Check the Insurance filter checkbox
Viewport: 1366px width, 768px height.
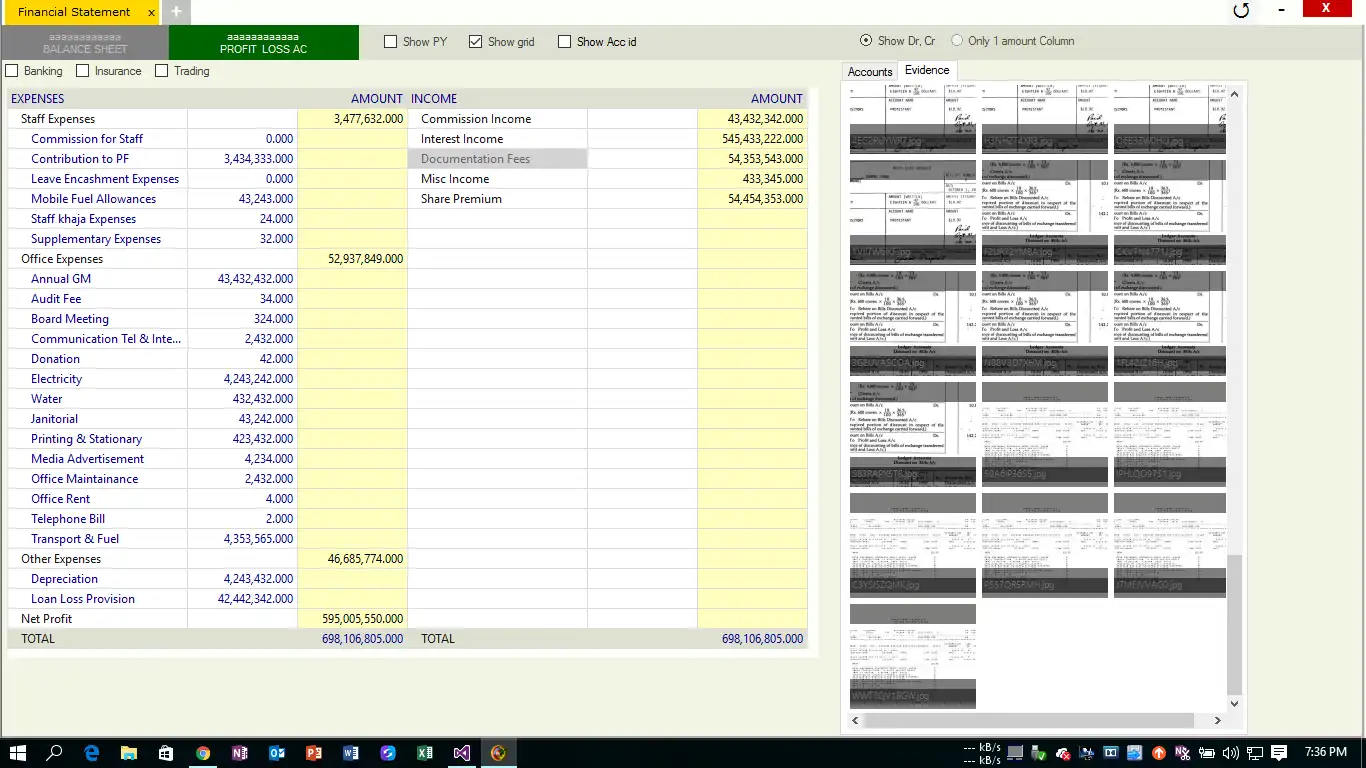pos(83,71)
